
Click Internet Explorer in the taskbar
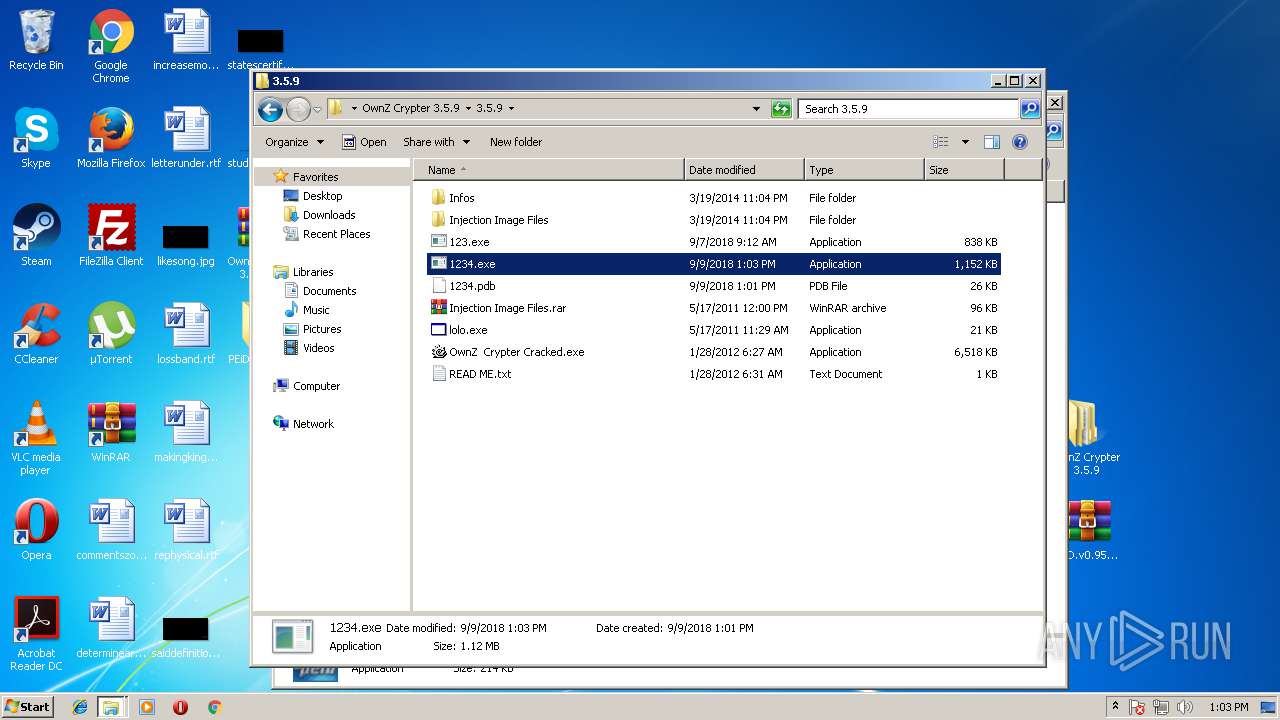coord(80,707)
